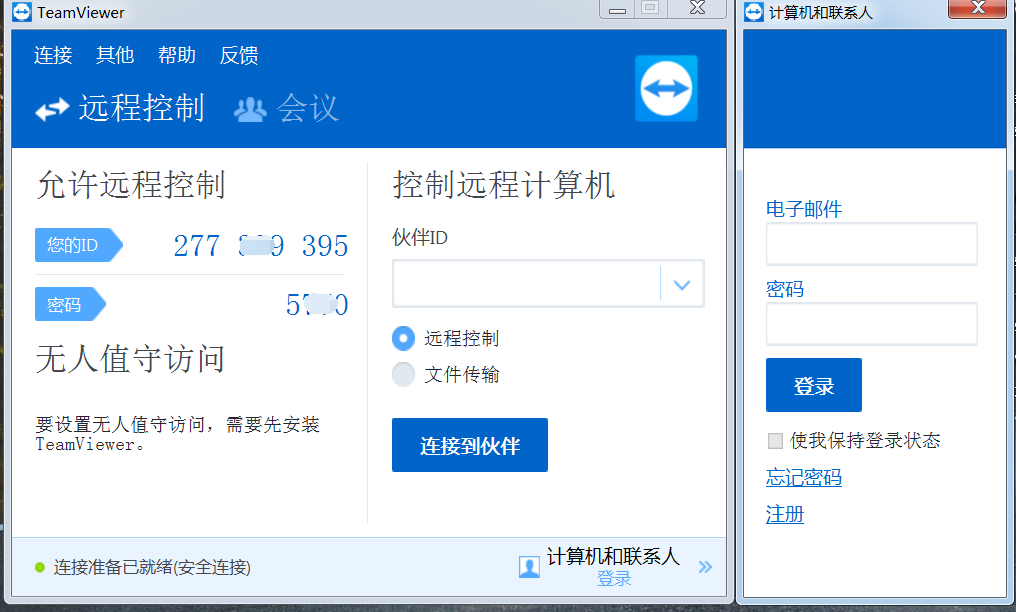
Task: Click the 登录 button in contacts window
Action: pos(814,385)
